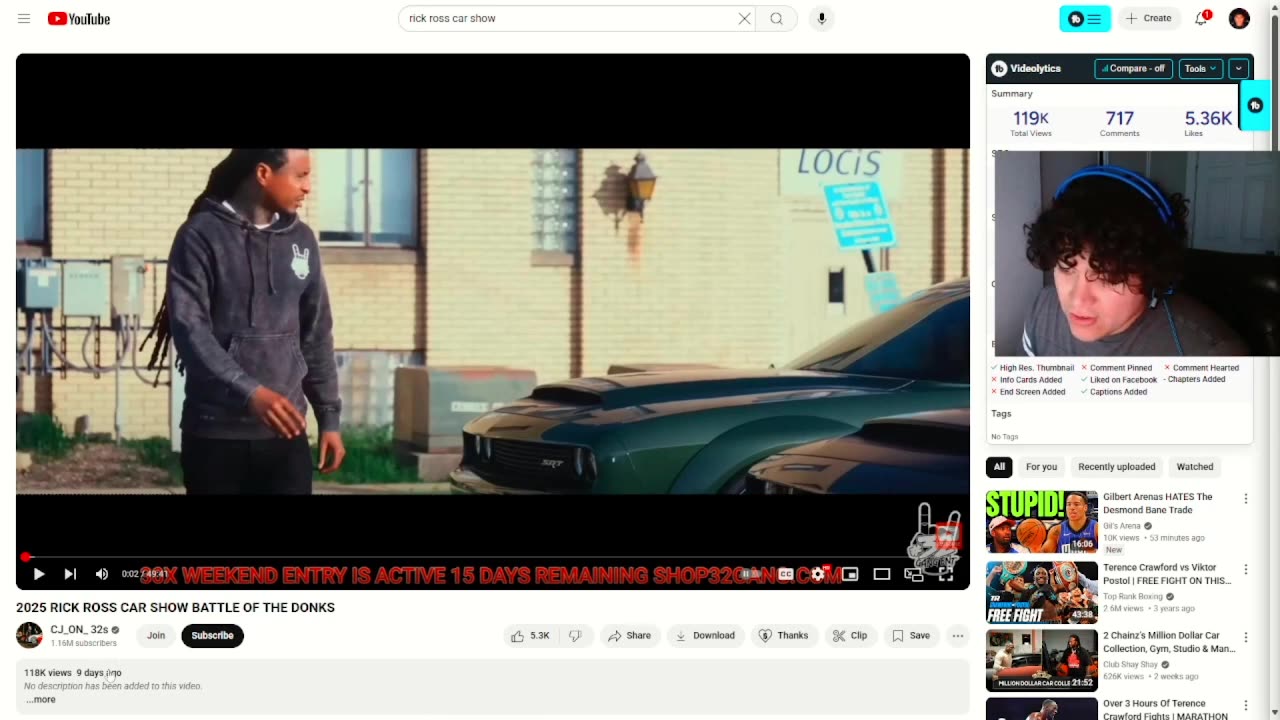Open Gilbert Arenas STUPID thumbnail
Image resolution: width=1280 pixels, height=720 pixels.
tap(1041, 521)
